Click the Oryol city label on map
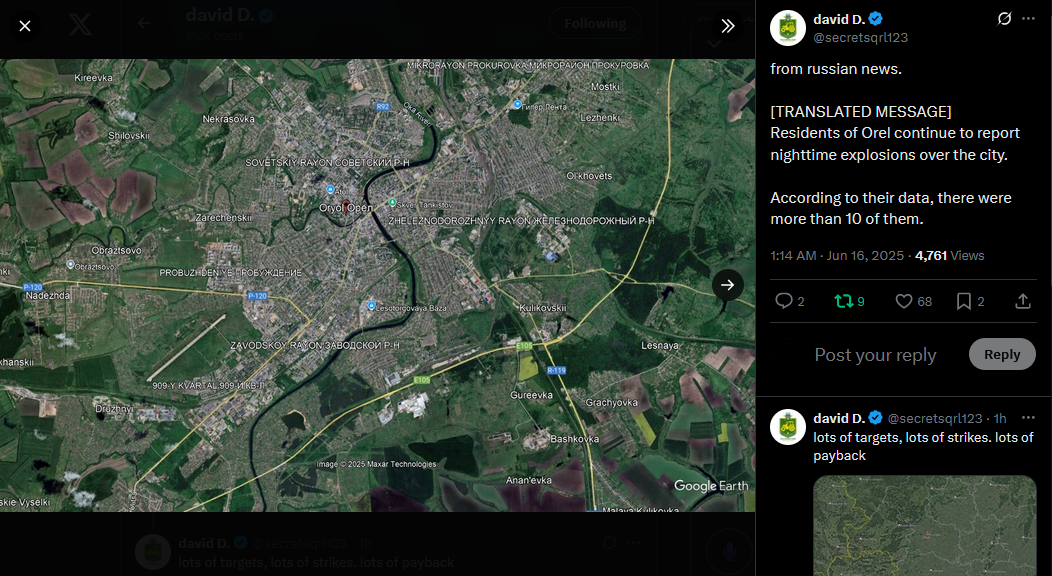The width and height of the screenshot is (1052, 576). tap(345, 208)
